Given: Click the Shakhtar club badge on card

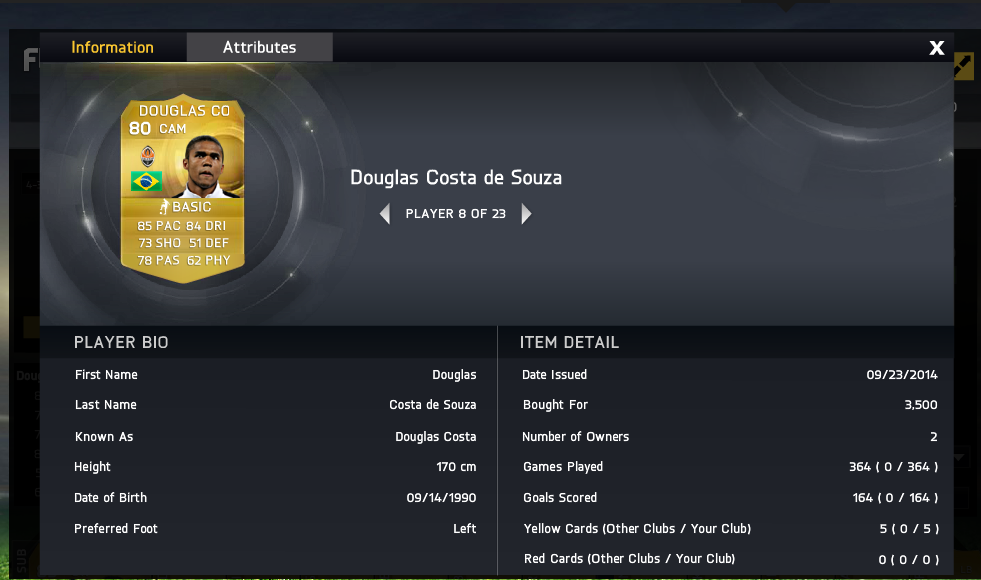Looking at the screenshot, I should [148, 156].
